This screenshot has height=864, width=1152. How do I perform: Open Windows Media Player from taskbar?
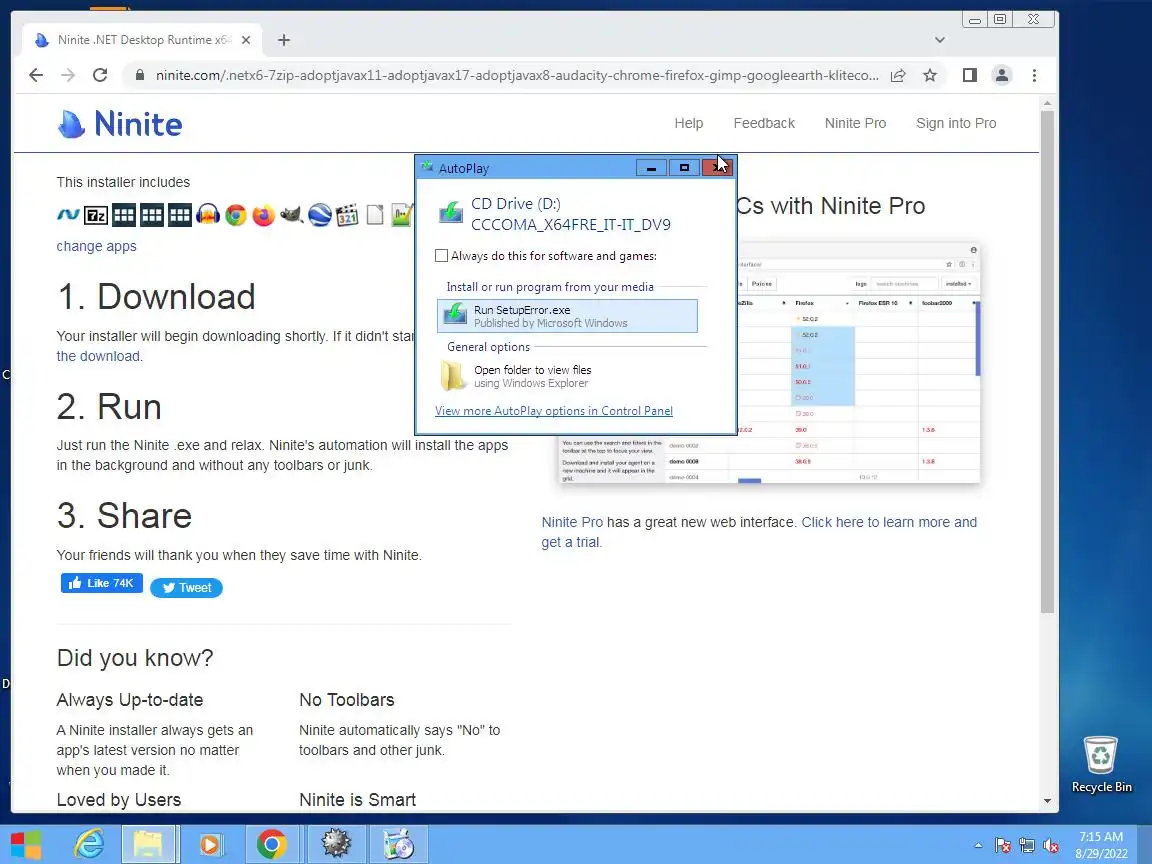(209, 844)
